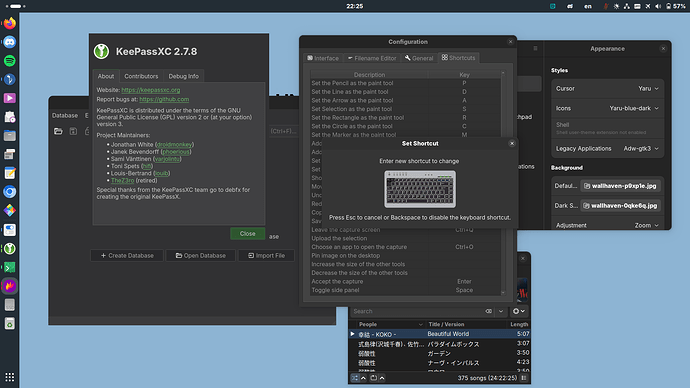The height and width of the screenshot is (388, 690).
Task: Switch to the General tab in Configuration
Action: (419, 58)
